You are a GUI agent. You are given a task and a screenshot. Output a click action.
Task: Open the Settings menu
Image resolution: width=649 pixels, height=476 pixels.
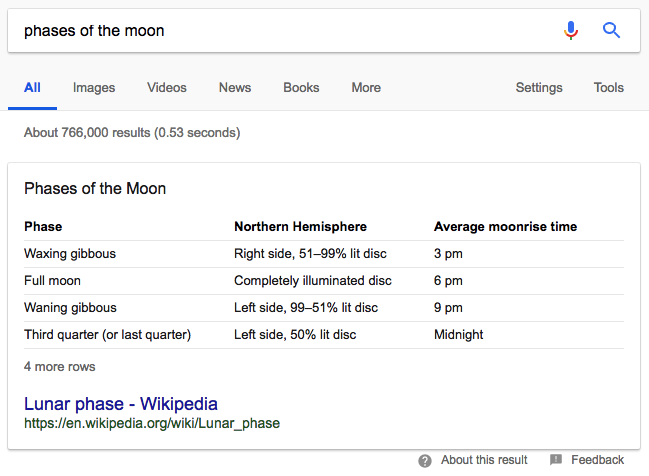pyautogui.click(x=539, y=88)
